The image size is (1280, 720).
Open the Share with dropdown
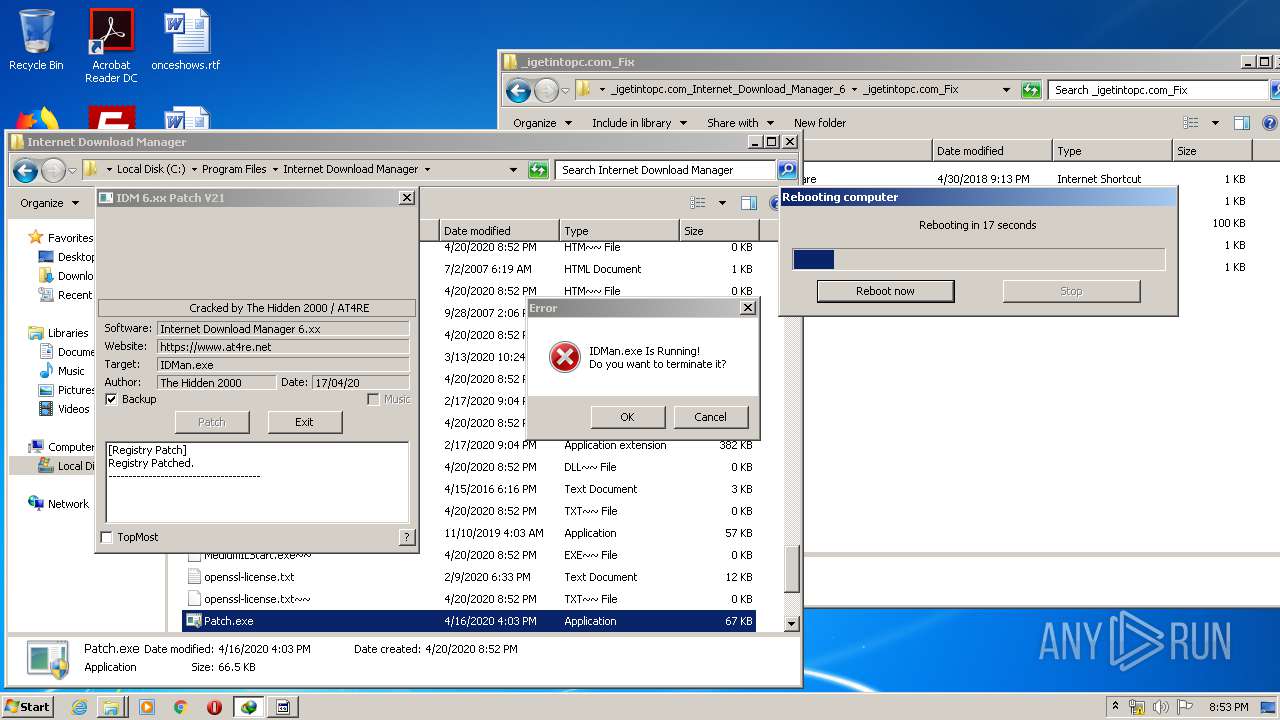(740, 123)
